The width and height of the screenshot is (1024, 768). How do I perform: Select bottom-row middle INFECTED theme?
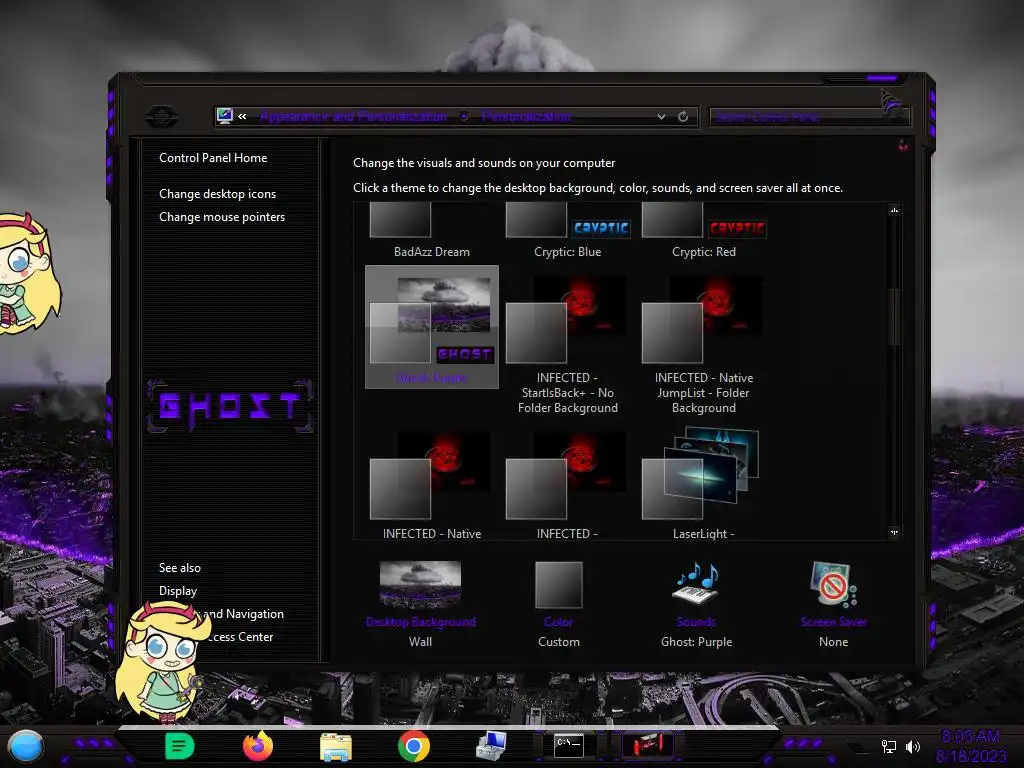(x=568, y=485)
